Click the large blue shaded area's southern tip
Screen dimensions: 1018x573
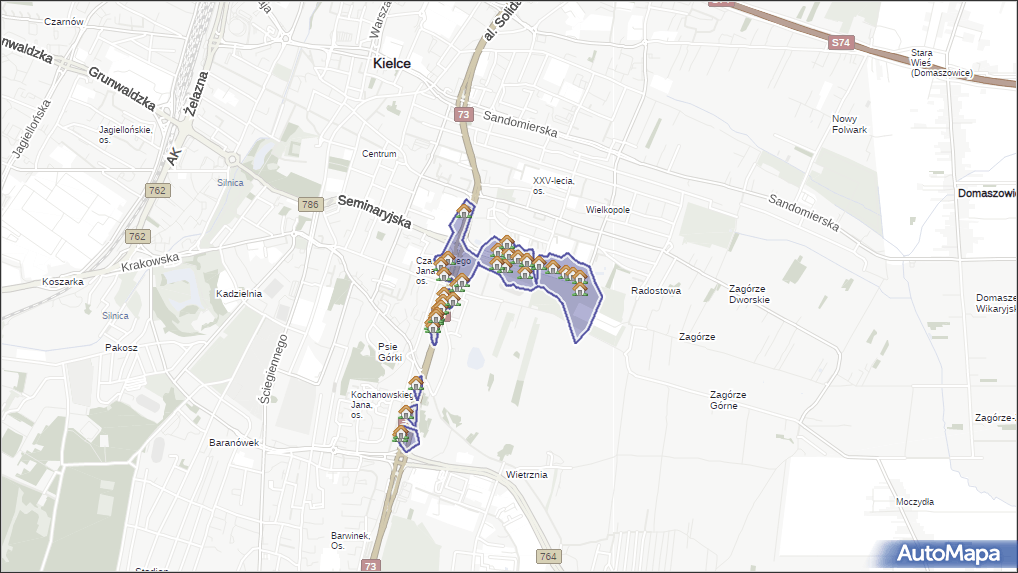tap(576, 341)
